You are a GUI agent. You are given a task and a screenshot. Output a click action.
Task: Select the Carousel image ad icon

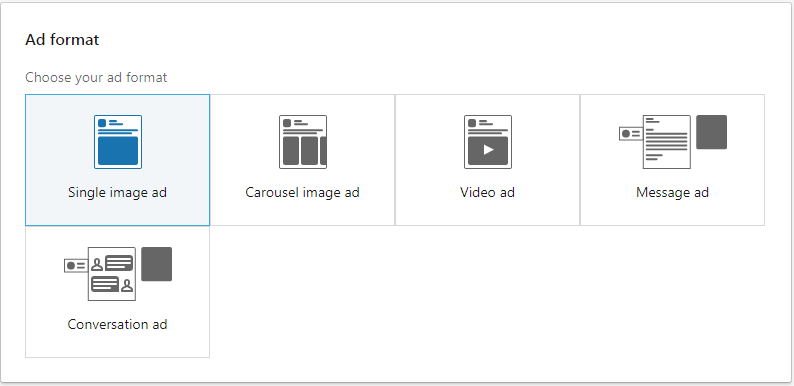[303, 142]
